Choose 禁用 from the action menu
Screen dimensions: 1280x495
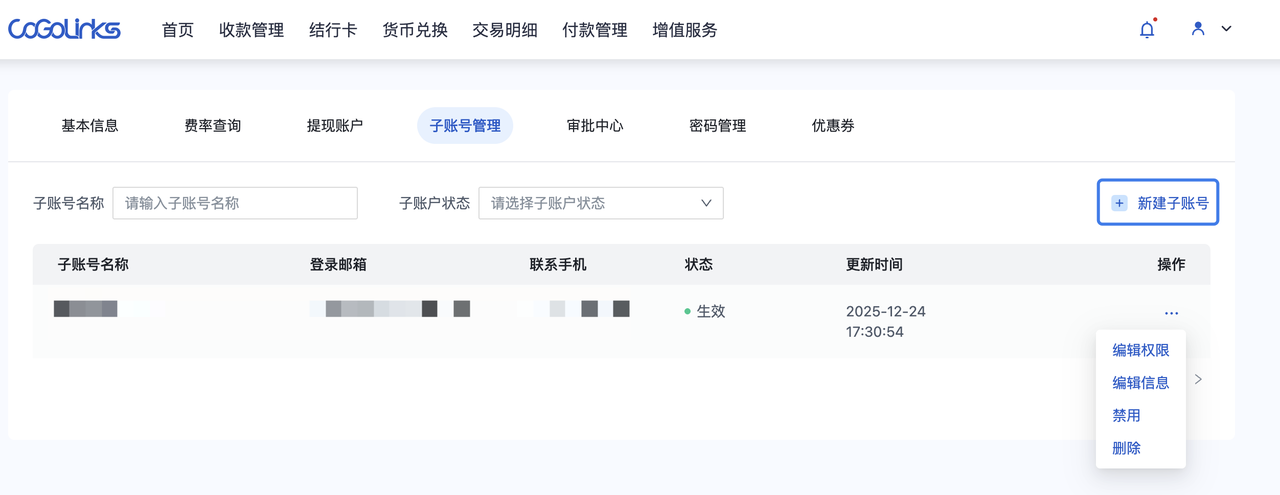click(x=1127, y=416)
